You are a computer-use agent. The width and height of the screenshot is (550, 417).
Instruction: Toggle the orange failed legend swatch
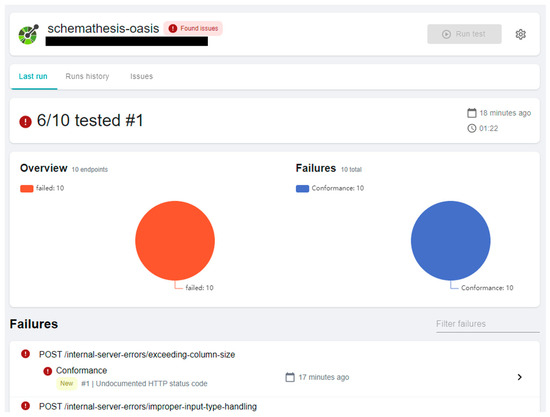27,188
